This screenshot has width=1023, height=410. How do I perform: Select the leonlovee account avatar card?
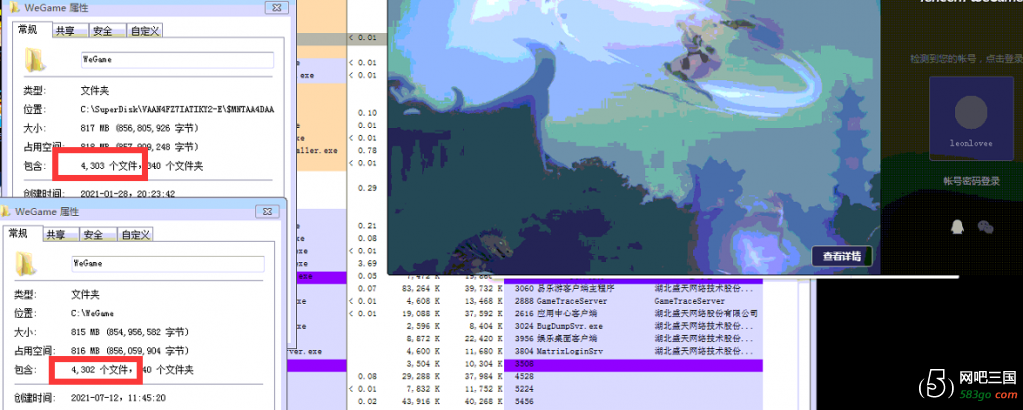(971, 118)
